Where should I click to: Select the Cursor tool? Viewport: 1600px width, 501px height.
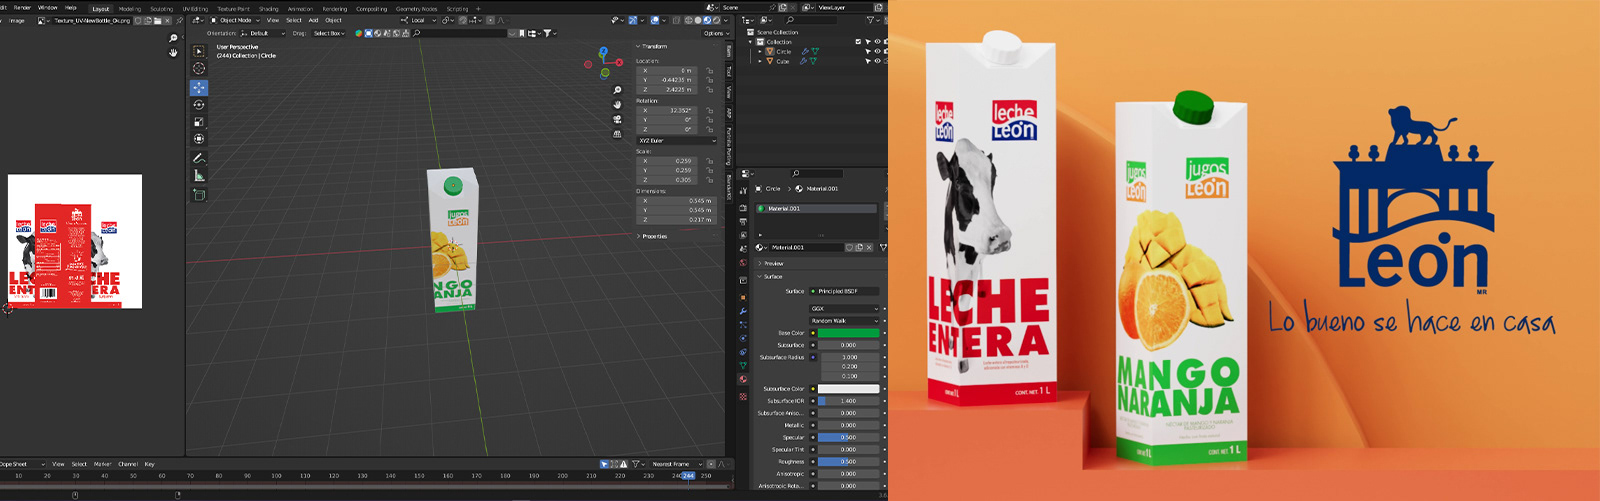pos(198,69)
